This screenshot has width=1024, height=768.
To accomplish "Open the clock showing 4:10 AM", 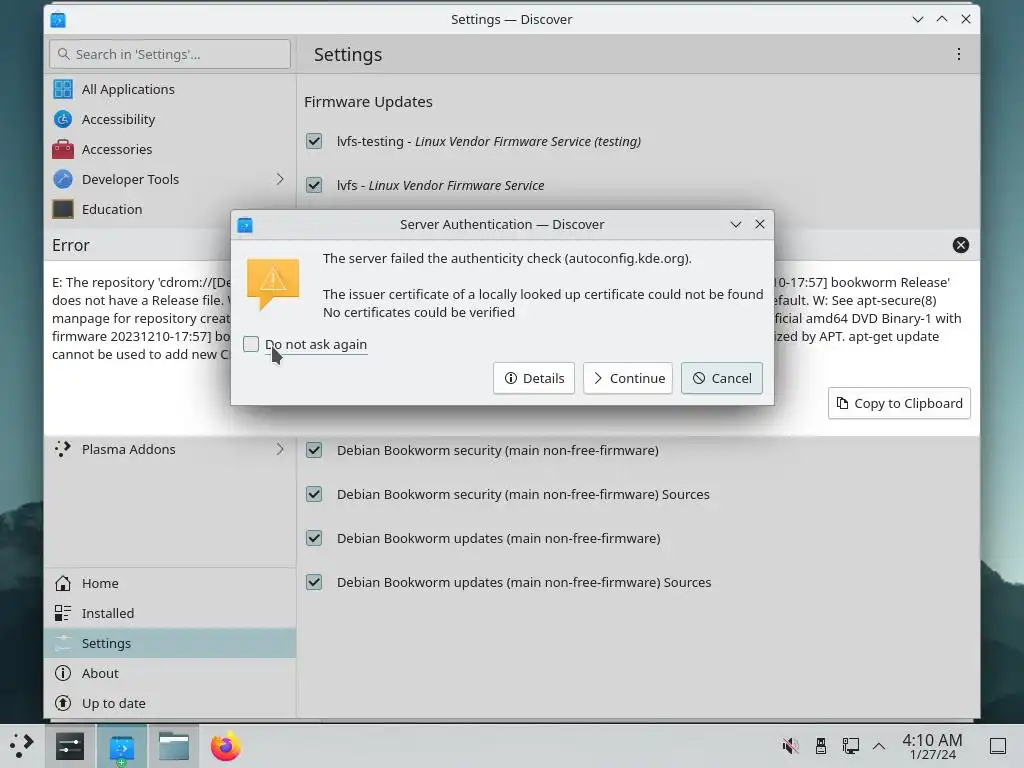I will (x=932, y=746).
